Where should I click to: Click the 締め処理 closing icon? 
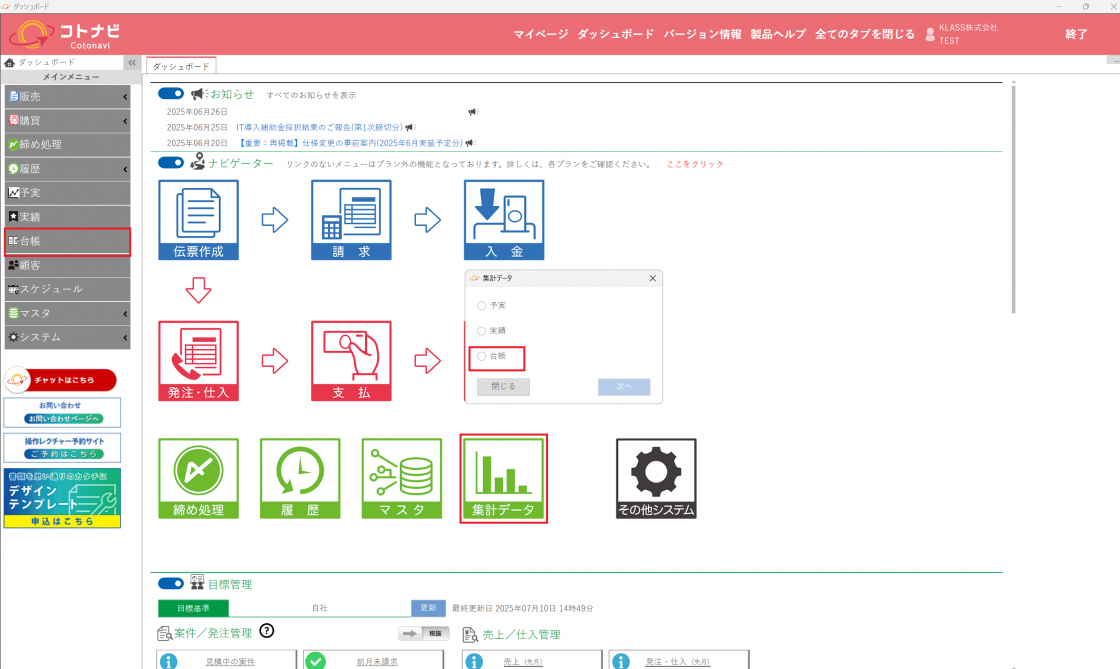click(198, 479)
